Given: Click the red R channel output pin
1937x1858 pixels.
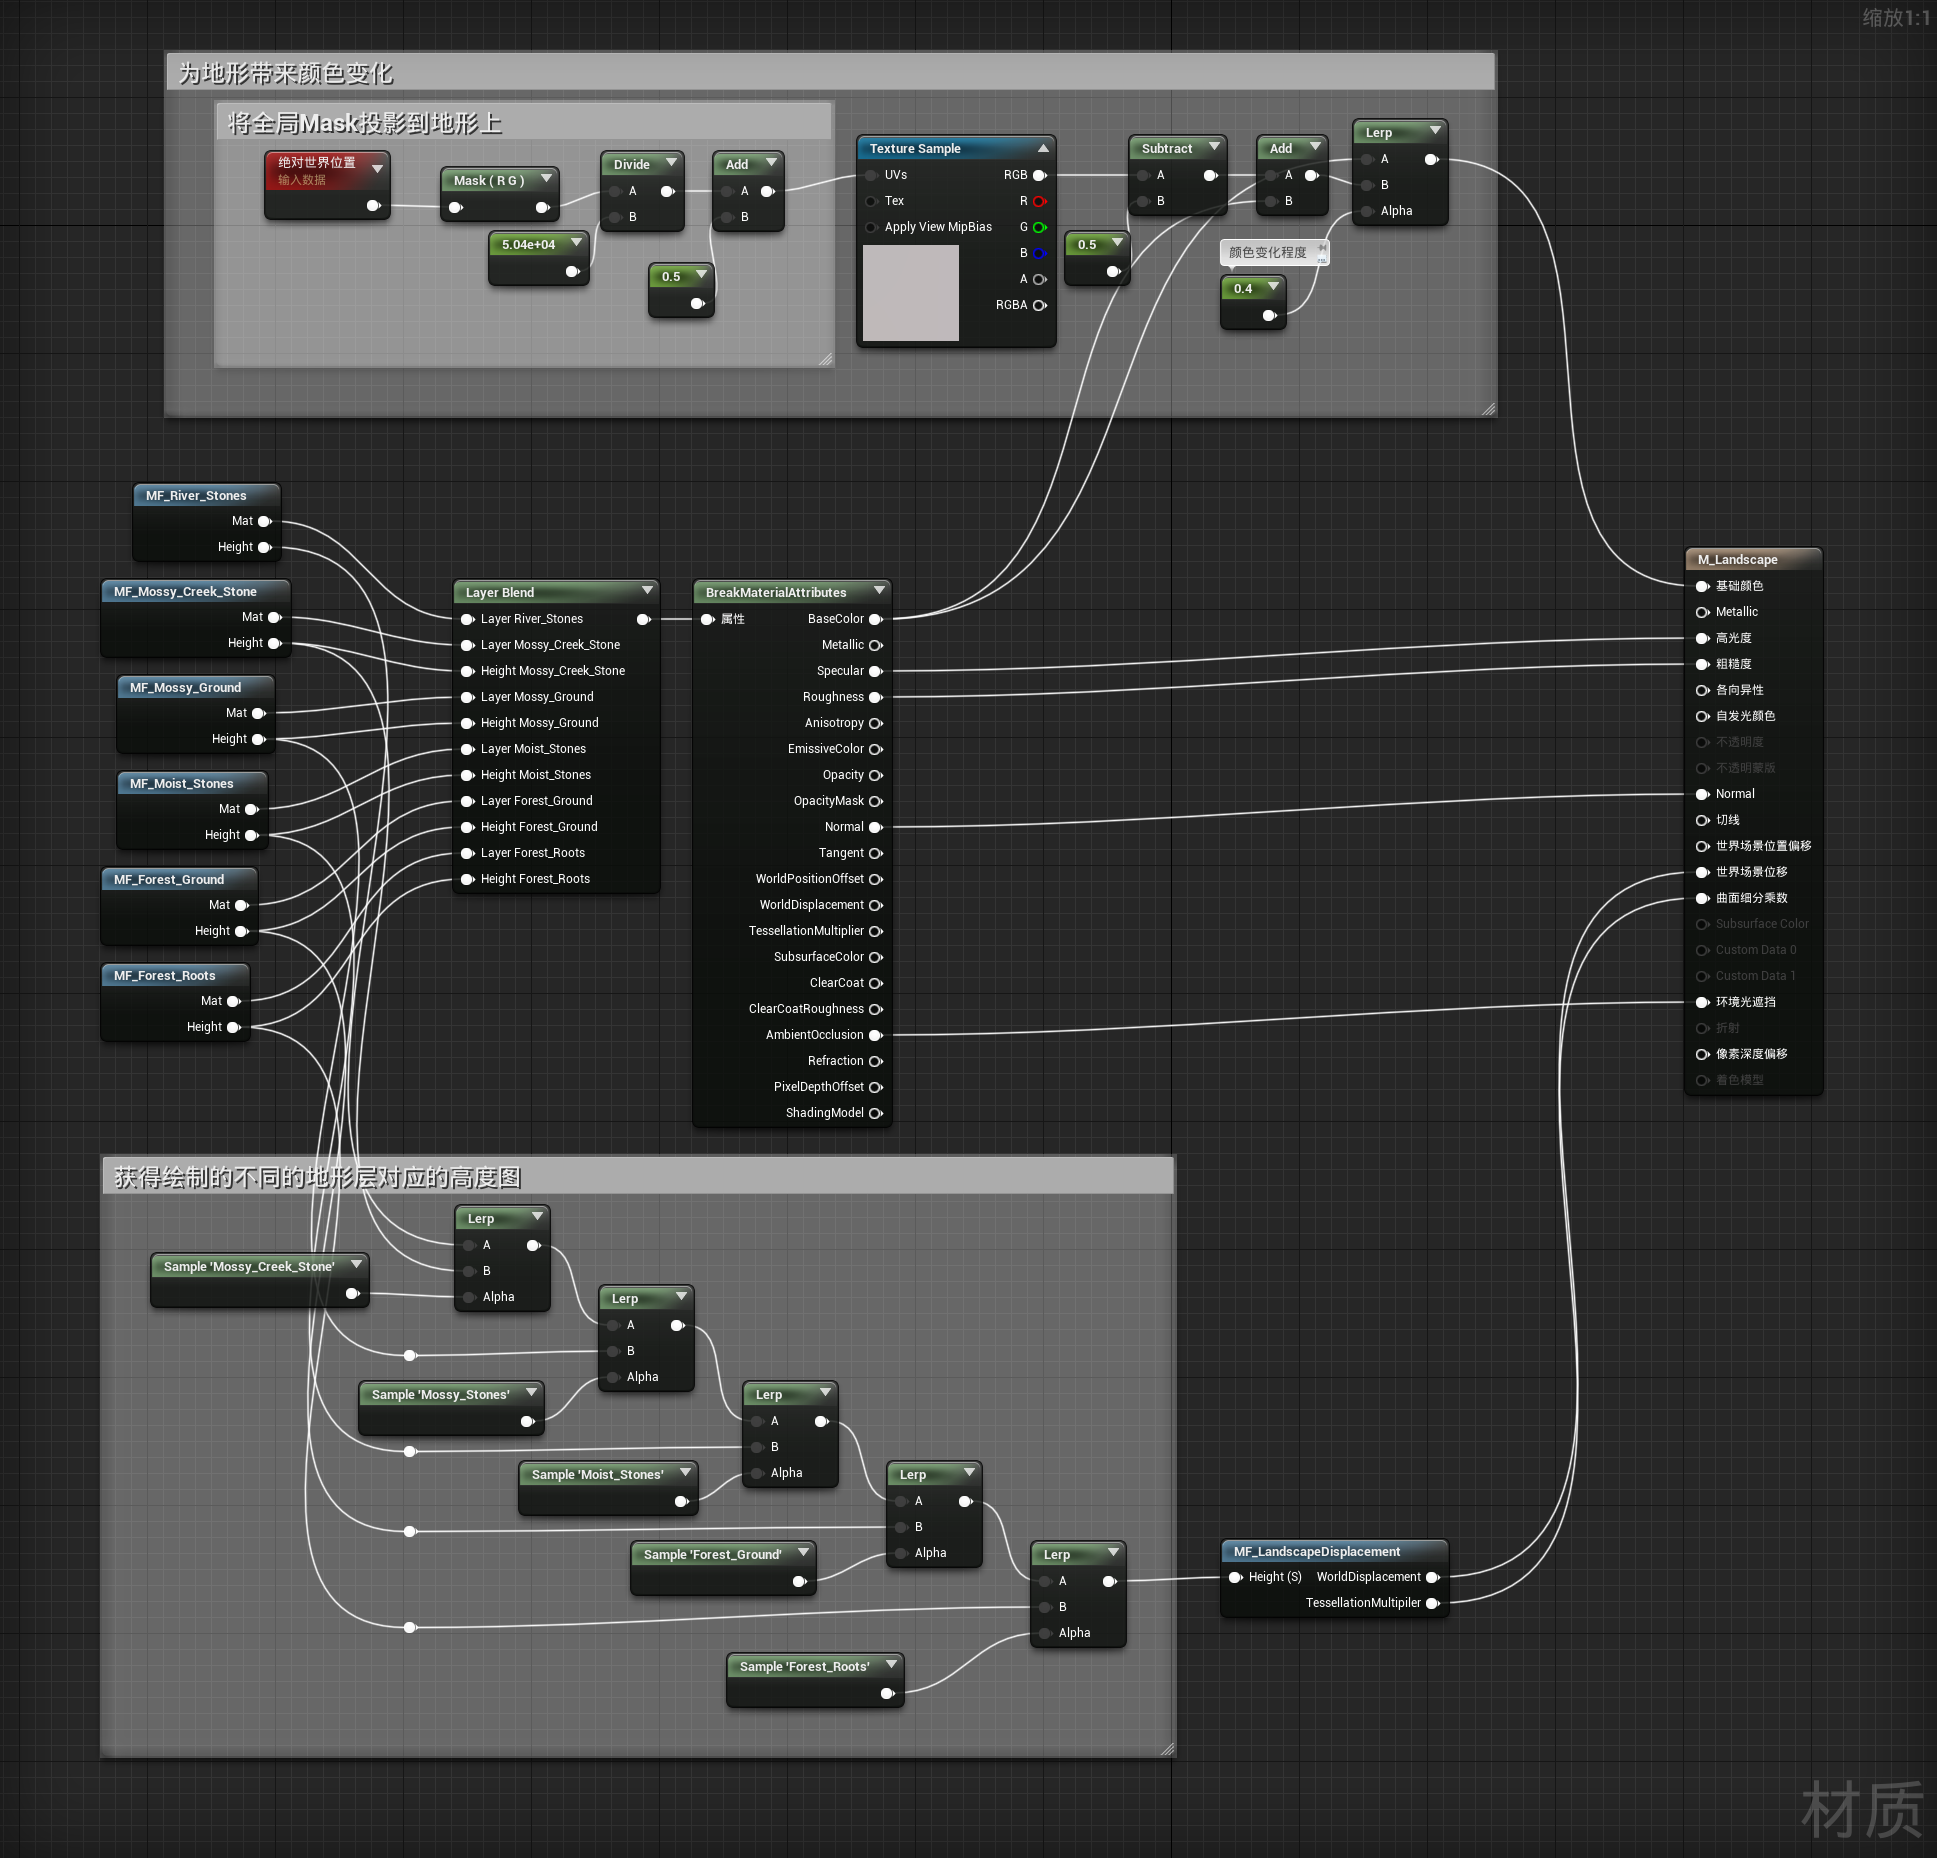Looking at the screenshot, I should click(1039, 201).
